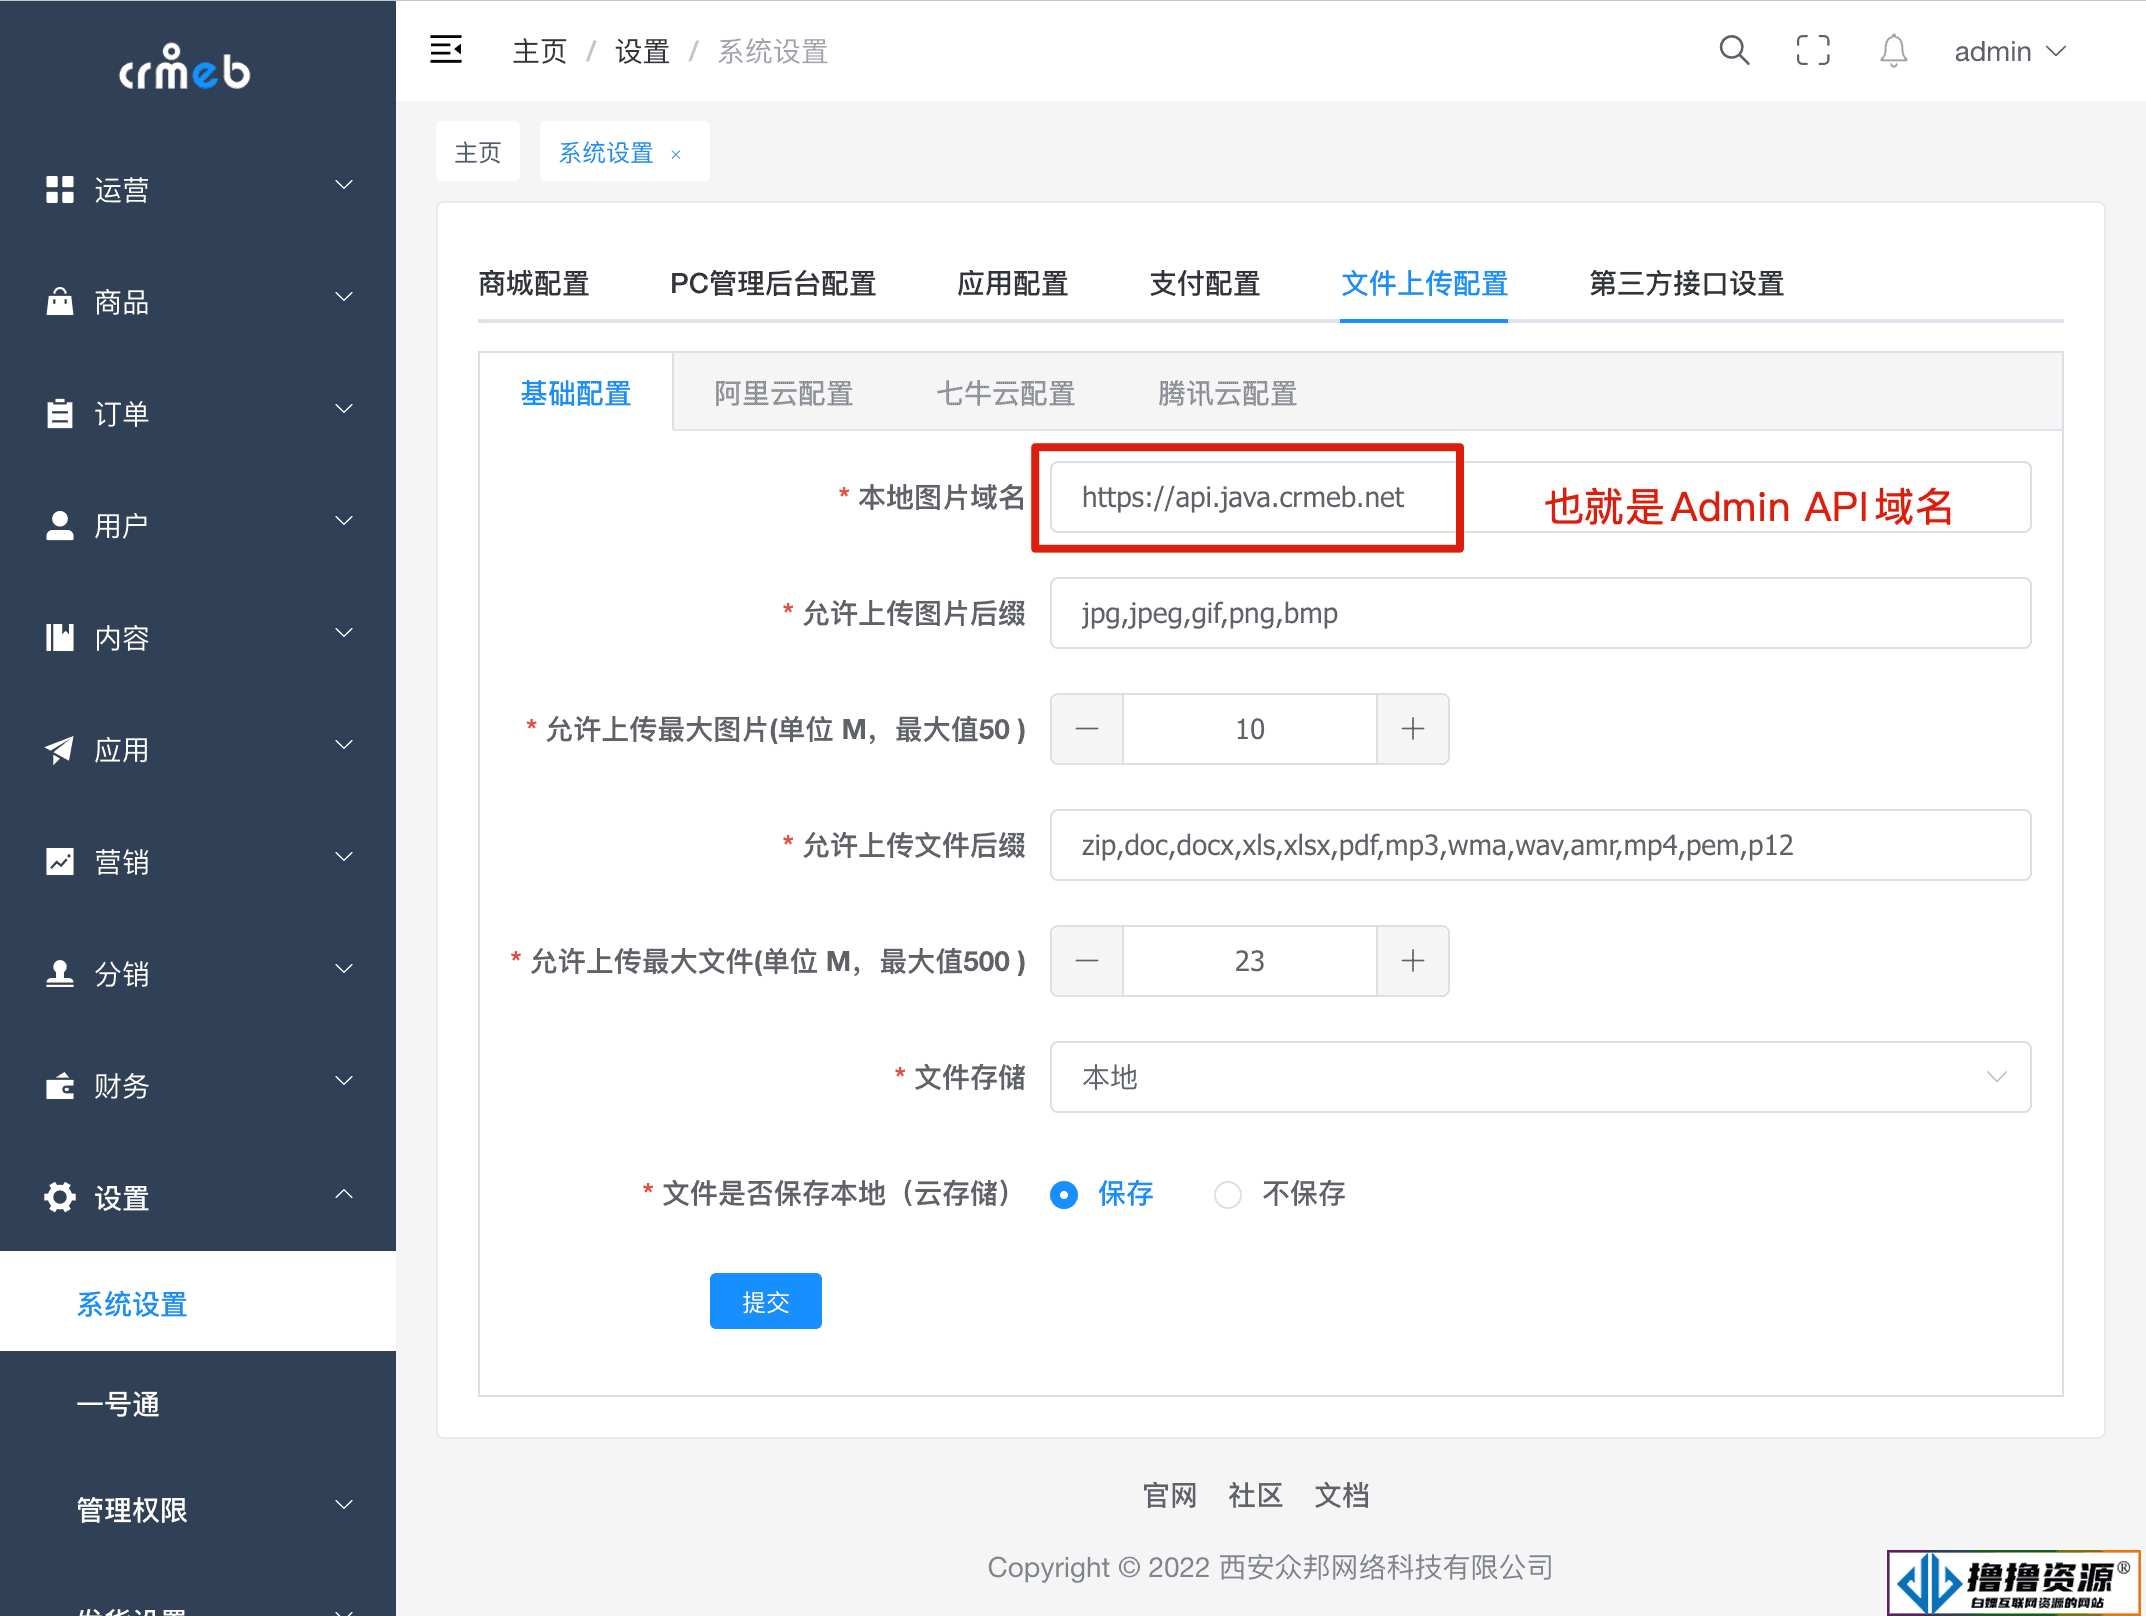The width and height of the screenshot is (2146, 1616).
Task: Select the 不保存 radio option
Action: point(1280,1194)
